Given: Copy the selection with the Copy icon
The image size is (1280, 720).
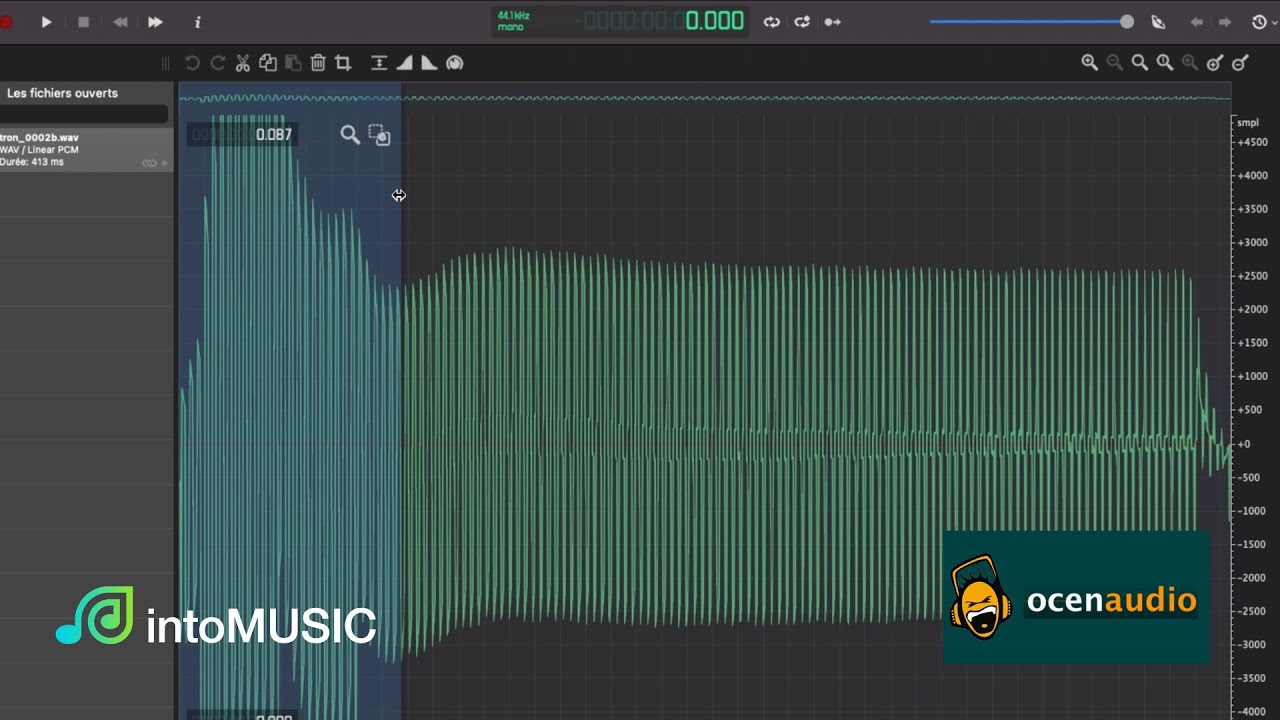Looking at the screenshot, I should click(x=267, y=63).
